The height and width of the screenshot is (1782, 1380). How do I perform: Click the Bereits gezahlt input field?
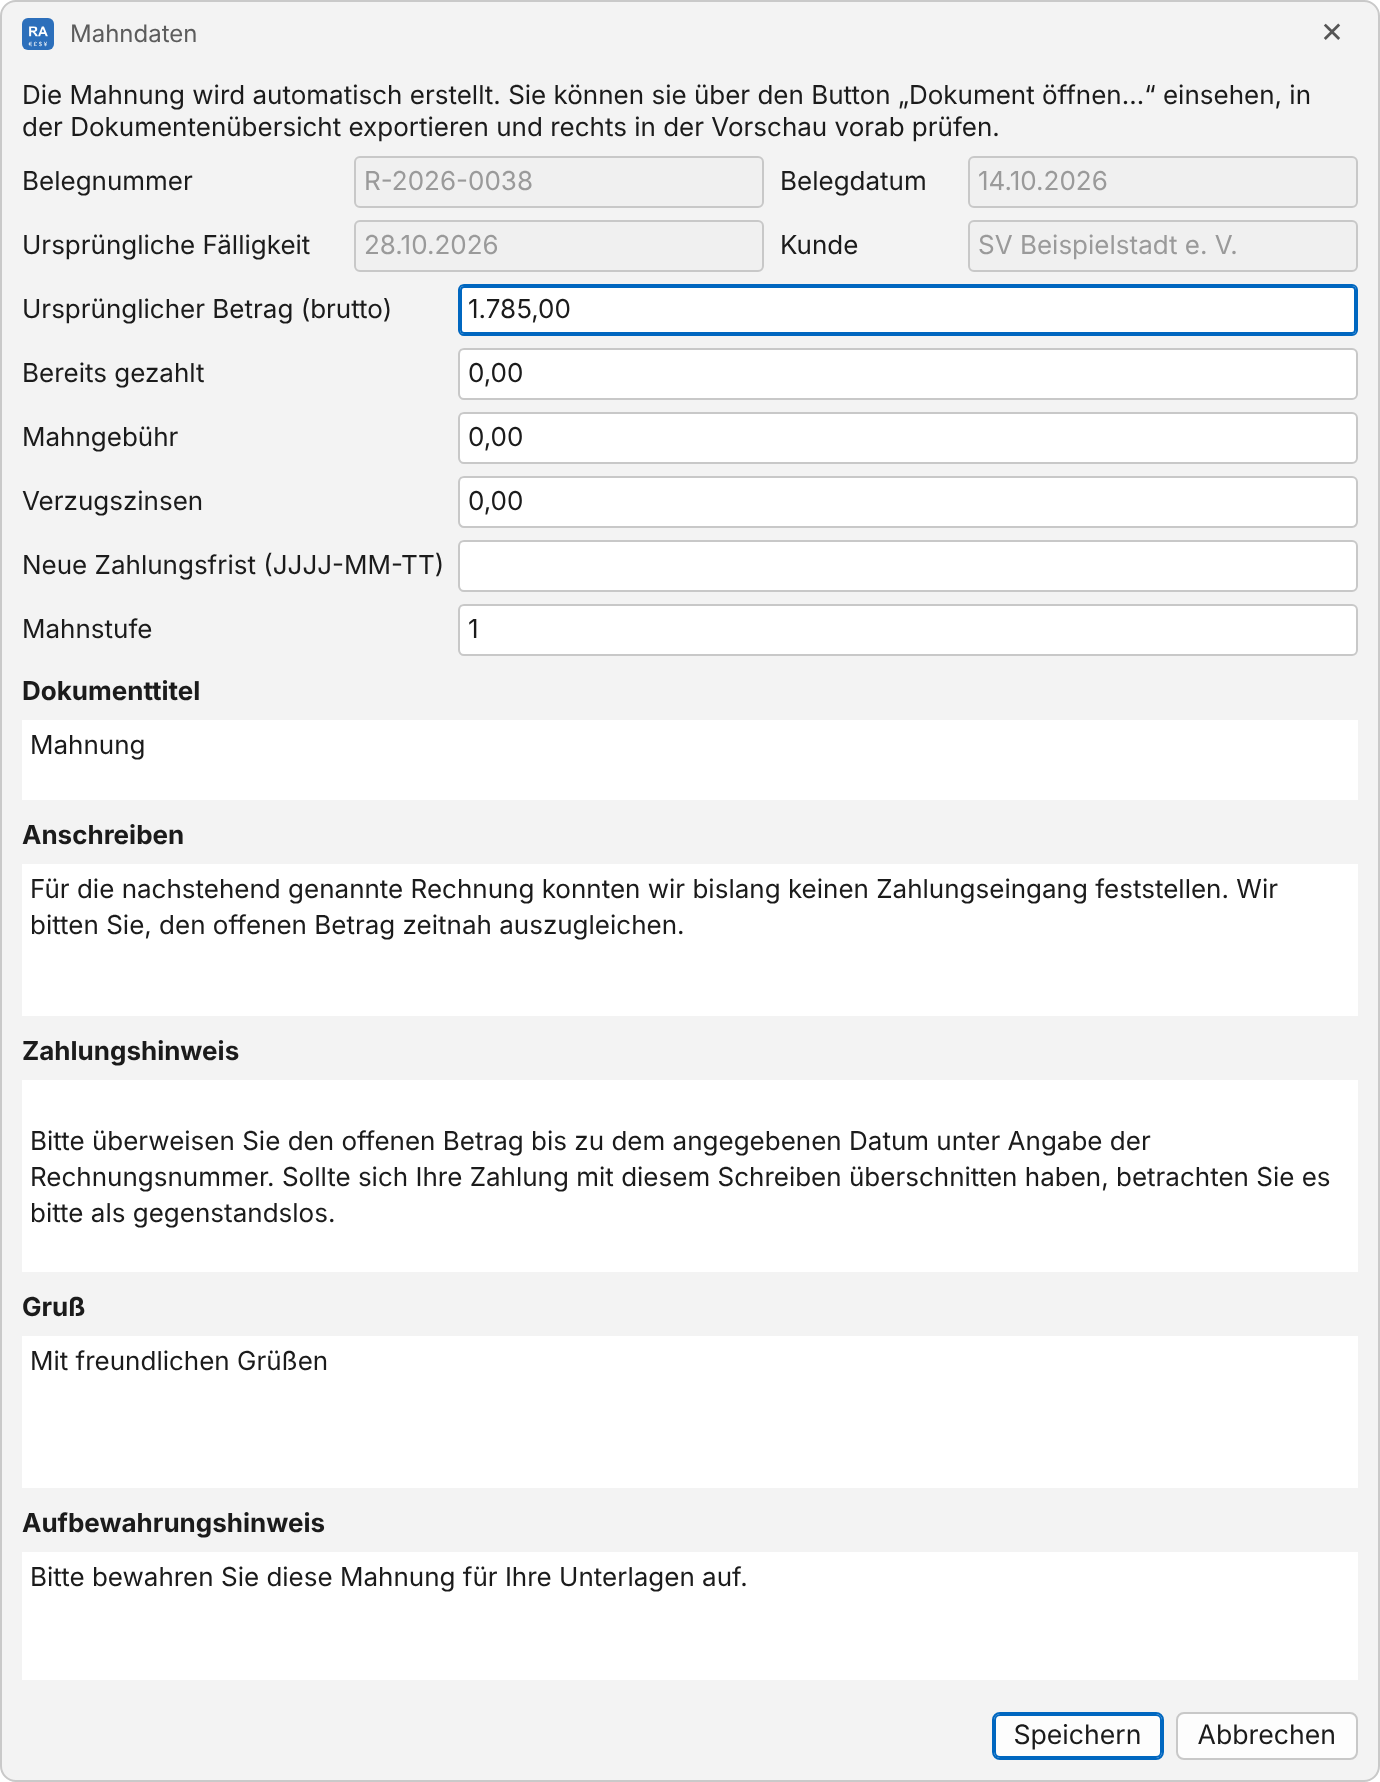pos(908,374)
